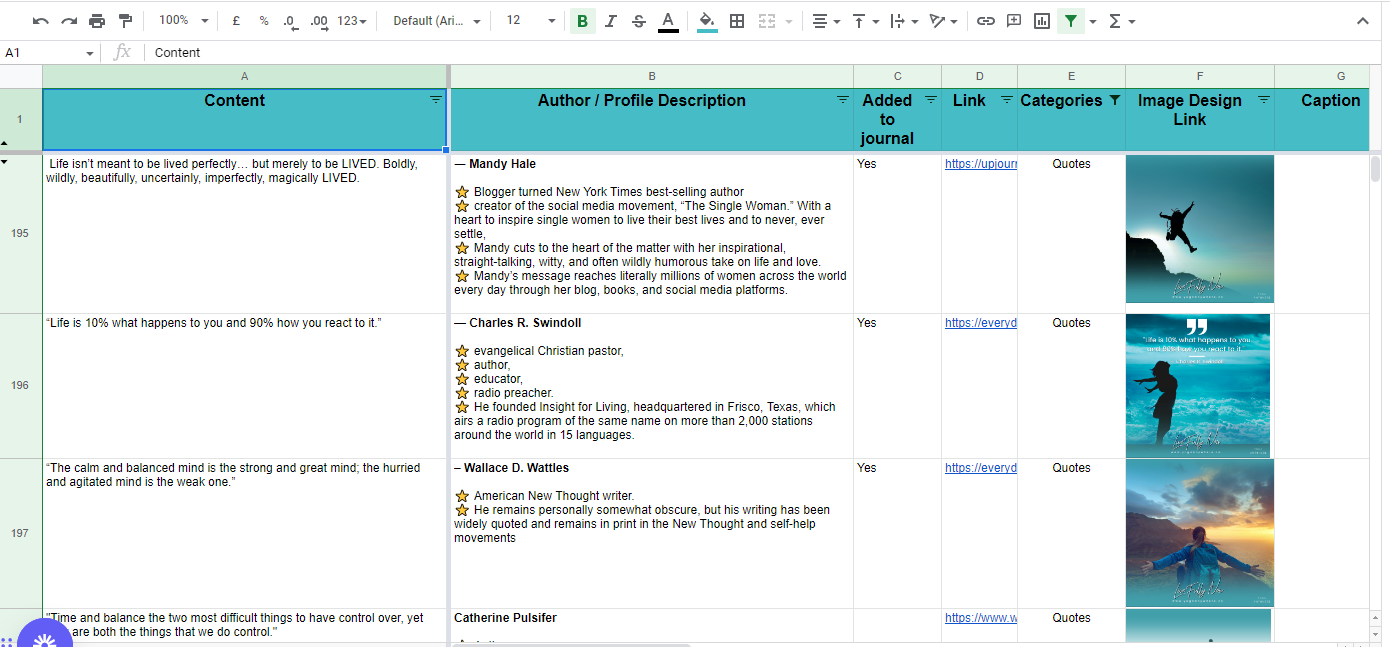Open the upjourn link in row 195
Screen dimensions: 1390x647
(980, 164)
